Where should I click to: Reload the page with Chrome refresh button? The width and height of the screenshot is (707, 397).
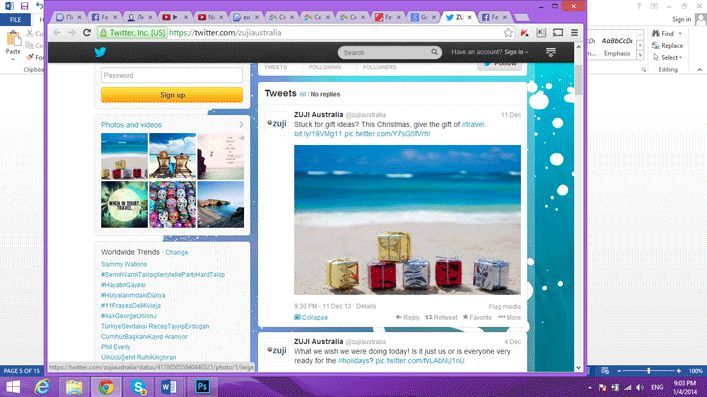pyautogui.click(x=87, y=32)
